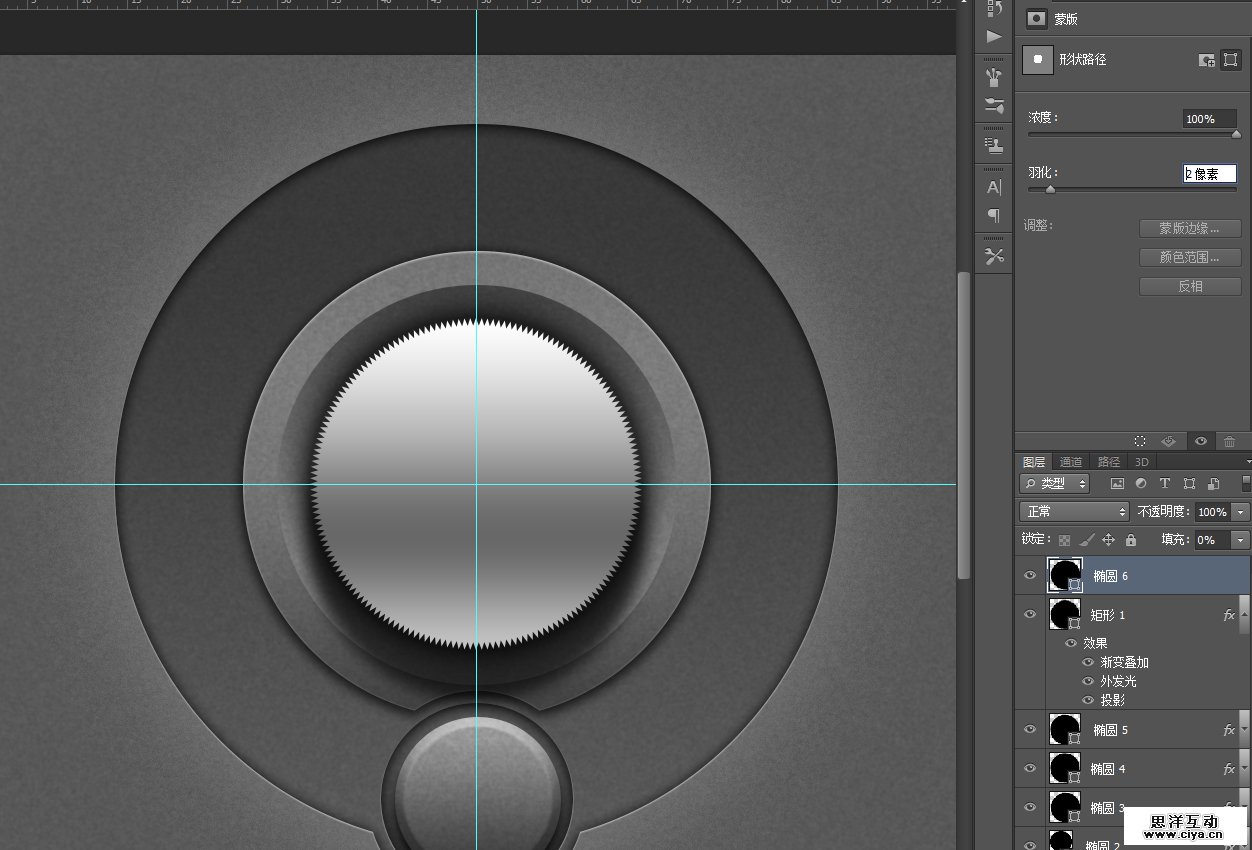Open the 不透明度 opacity dropdown arrow
Image resolution: width=1252 pixels, height=850 pixels.
coord(1241,512)
